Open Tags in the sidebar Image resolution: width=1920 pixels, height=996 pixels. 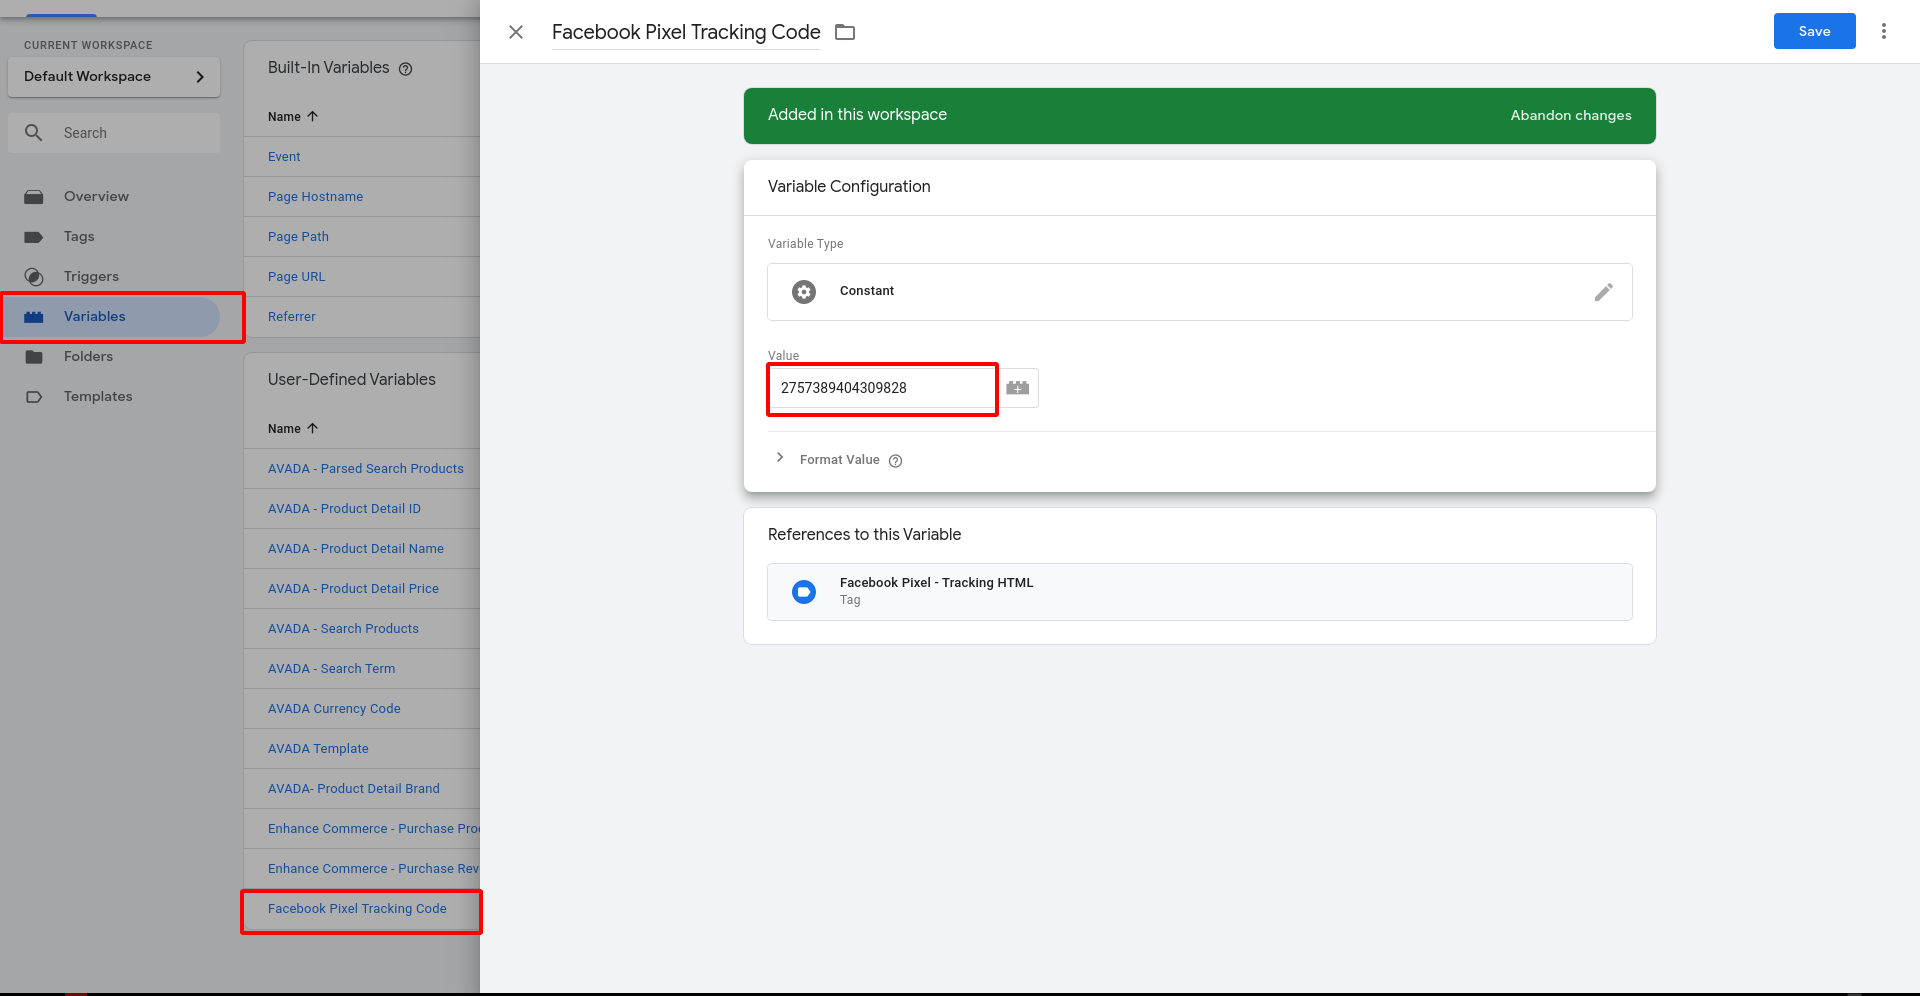tap(79, 237)
